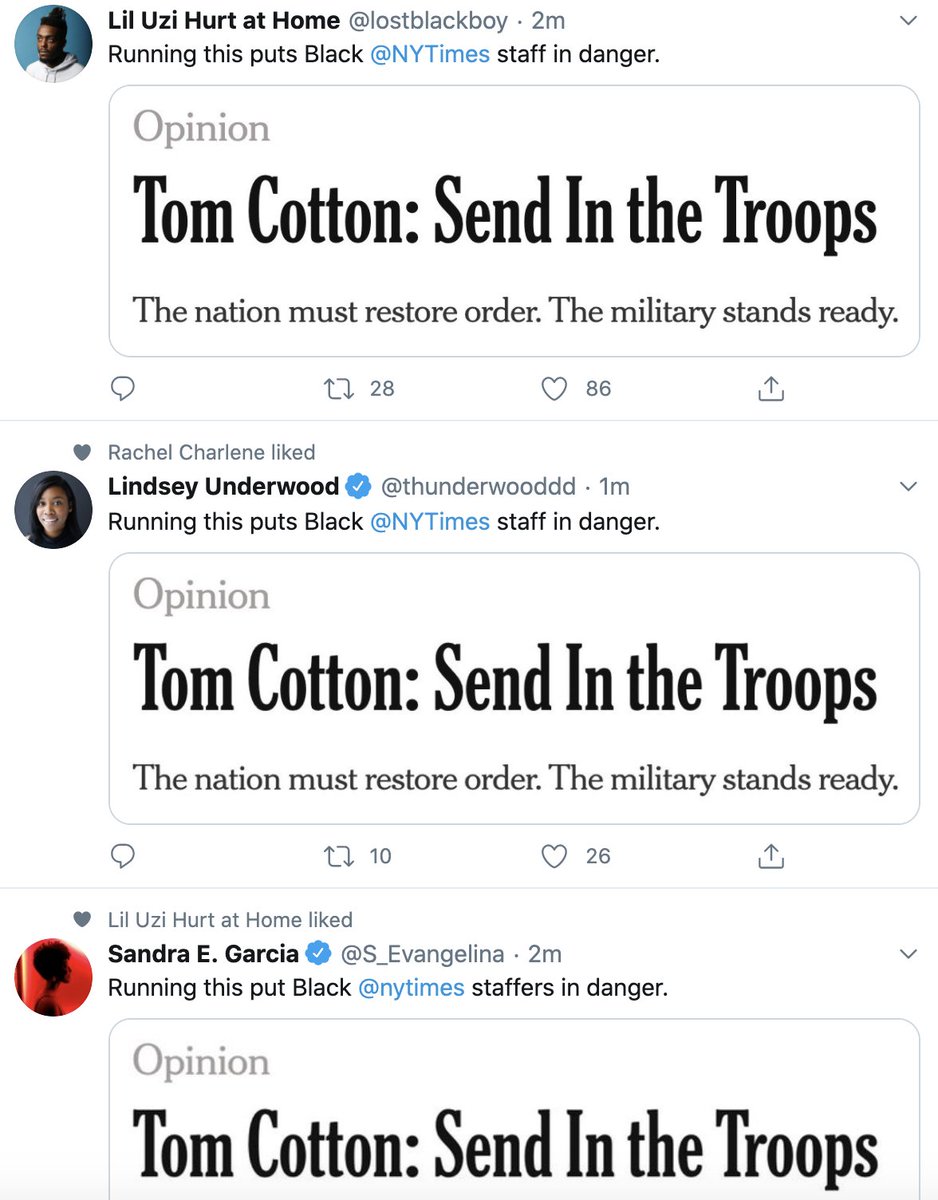Reply to Lil Uzi Hurt at Home's tweet
The width and height of the screenshot is (938, 1200).
(122, 389)
